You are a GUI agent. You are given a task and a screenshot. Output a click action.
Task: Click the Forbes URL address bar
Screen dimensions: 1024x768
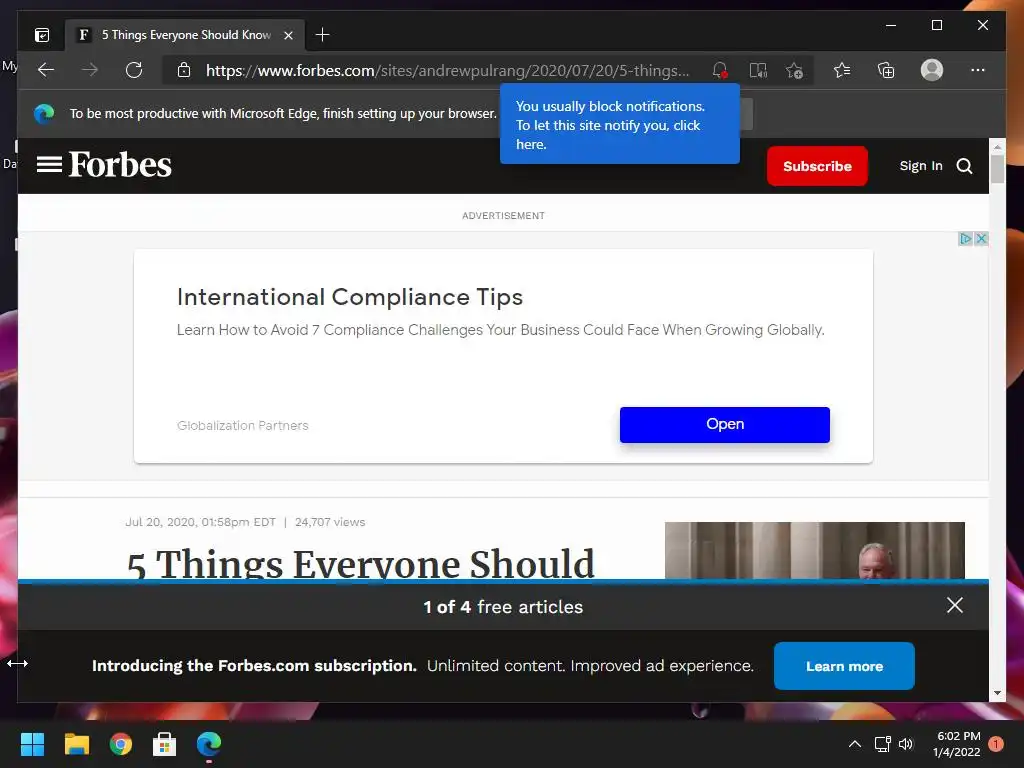(x=447, y=71)
